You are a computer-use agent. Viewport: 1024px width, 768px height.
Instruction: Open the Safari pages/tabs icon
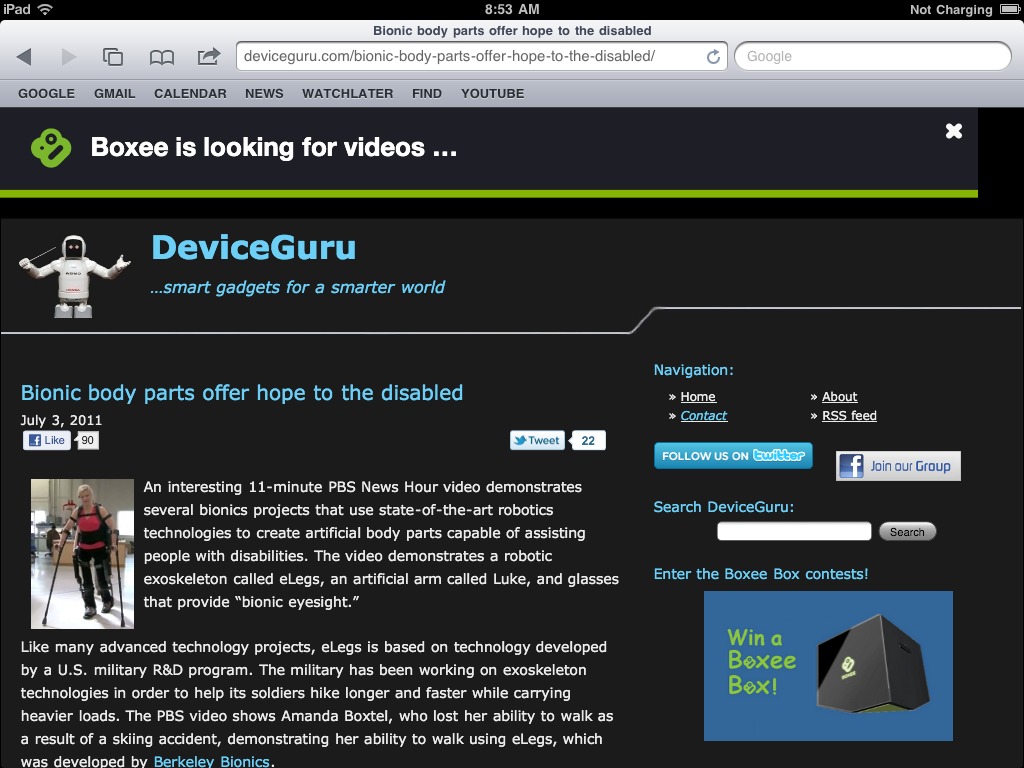click(113, 57)
